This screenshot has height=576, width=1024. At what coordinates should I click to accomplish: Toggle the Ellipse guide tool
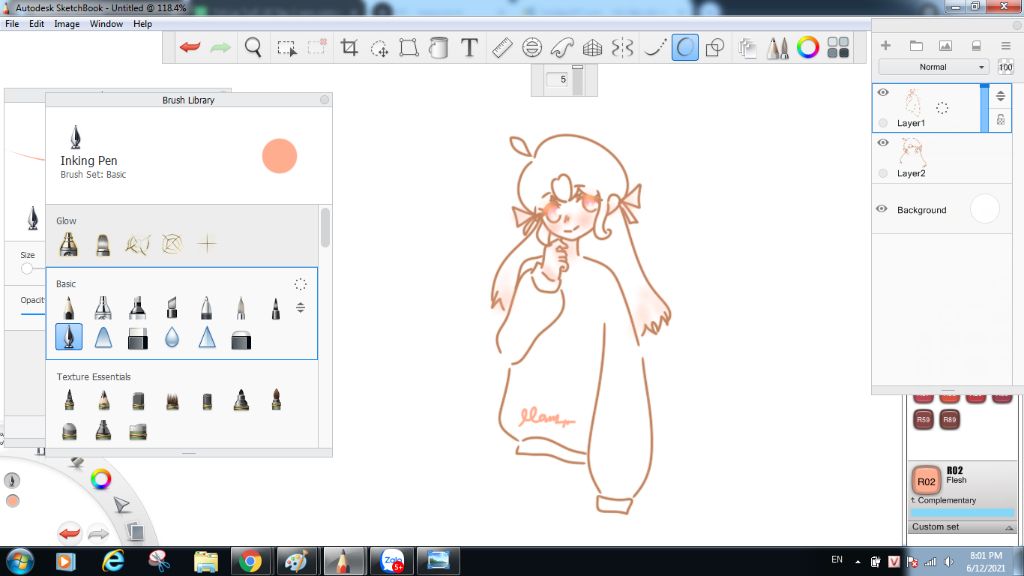[532, 48]
